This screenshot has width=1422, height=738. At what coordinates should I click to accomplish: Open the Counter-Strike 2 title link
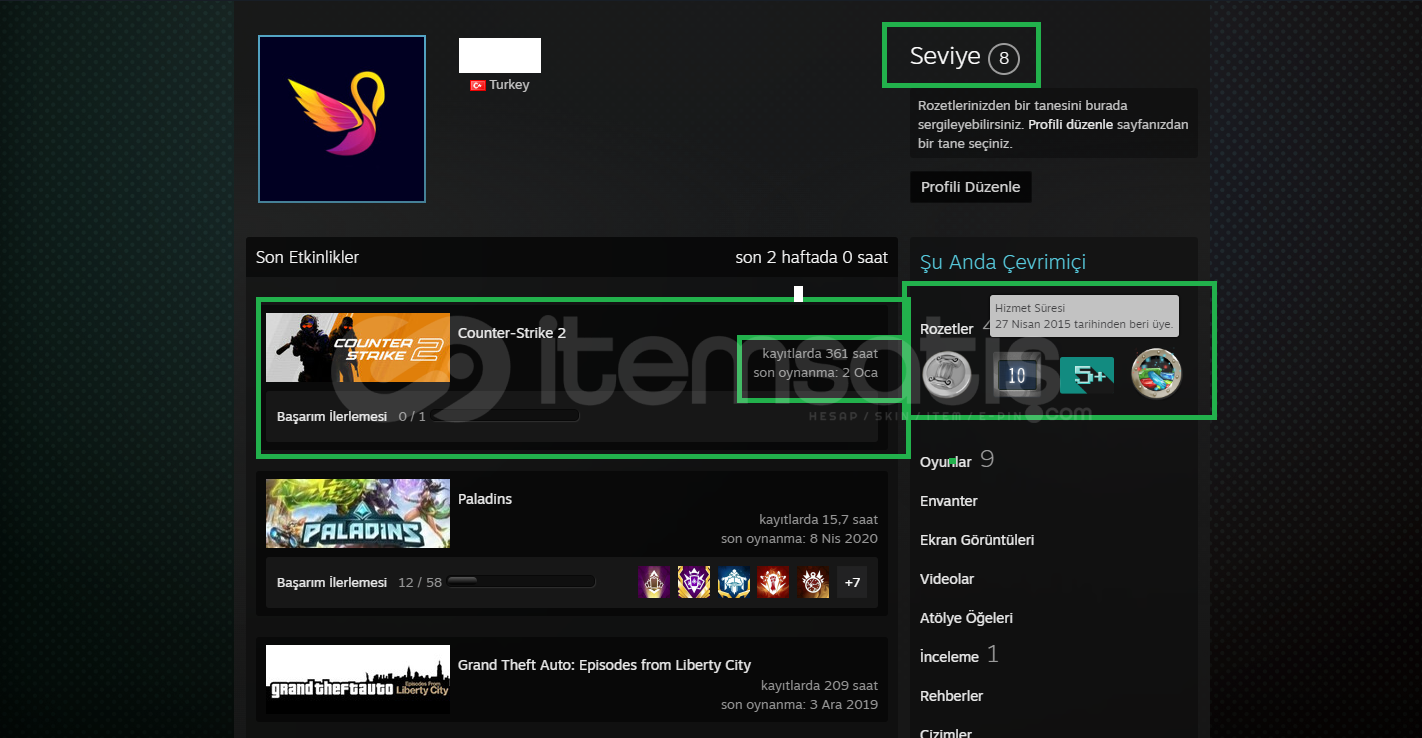[512, 333]
